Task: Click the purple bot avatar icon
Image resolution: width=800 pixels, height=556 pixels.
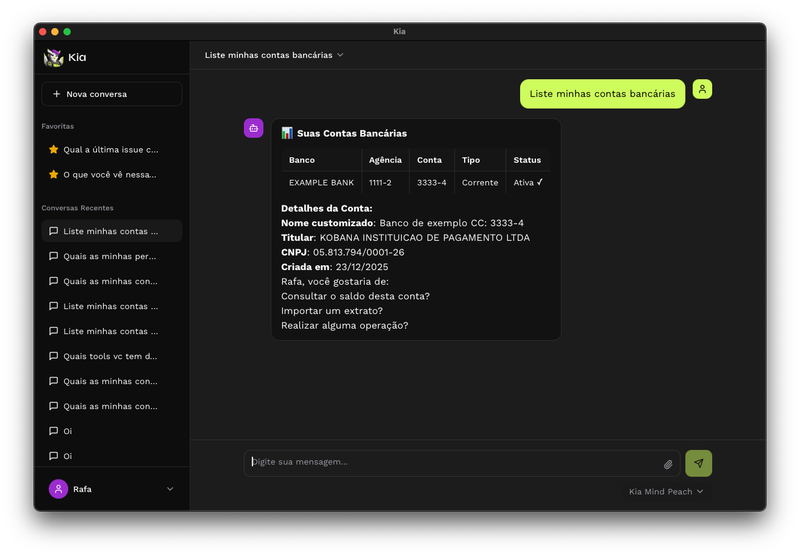Action: pyautogui.click(x=254, y=128)
